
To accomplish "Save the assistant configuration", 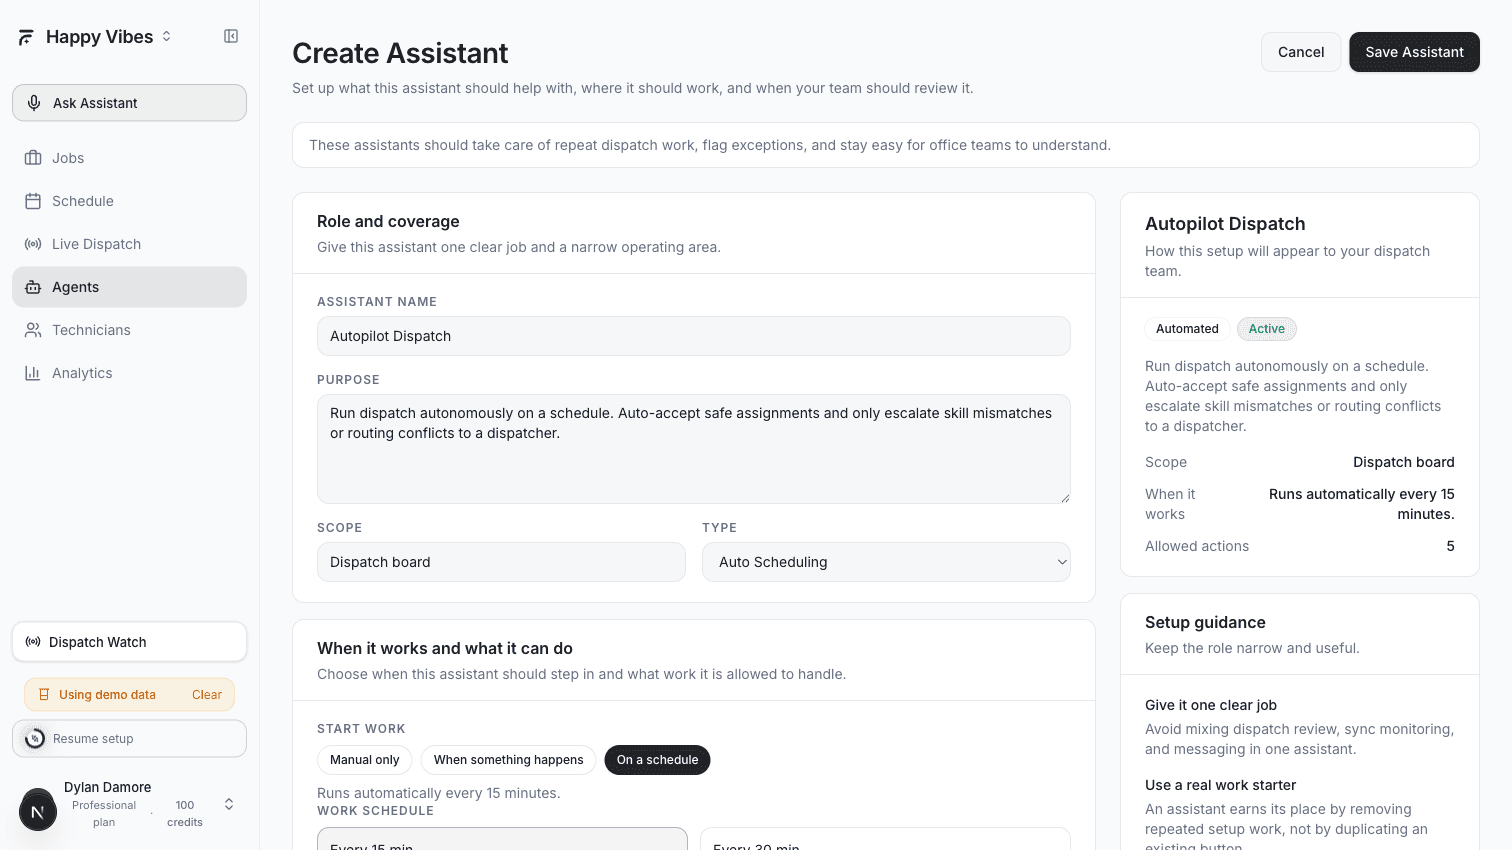I will [1414, 51].
